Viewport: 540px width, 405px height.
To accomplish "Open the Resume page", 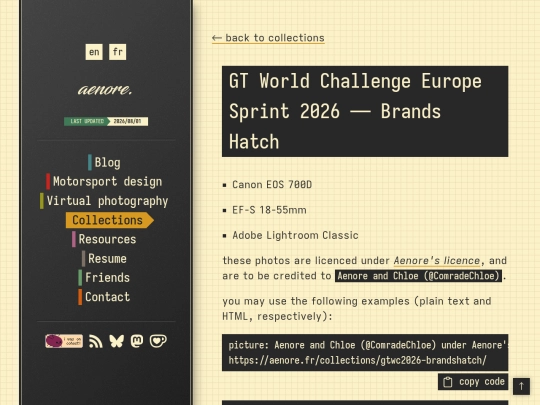I will coord(104,258).
